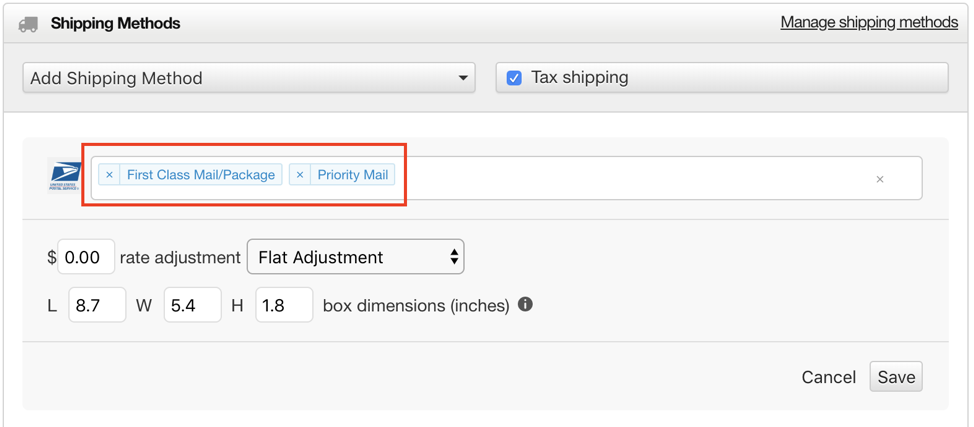Remove the Priority Mail tag
Image resolution: width=974 pixels, height=427 pixels.
(300, 175)
